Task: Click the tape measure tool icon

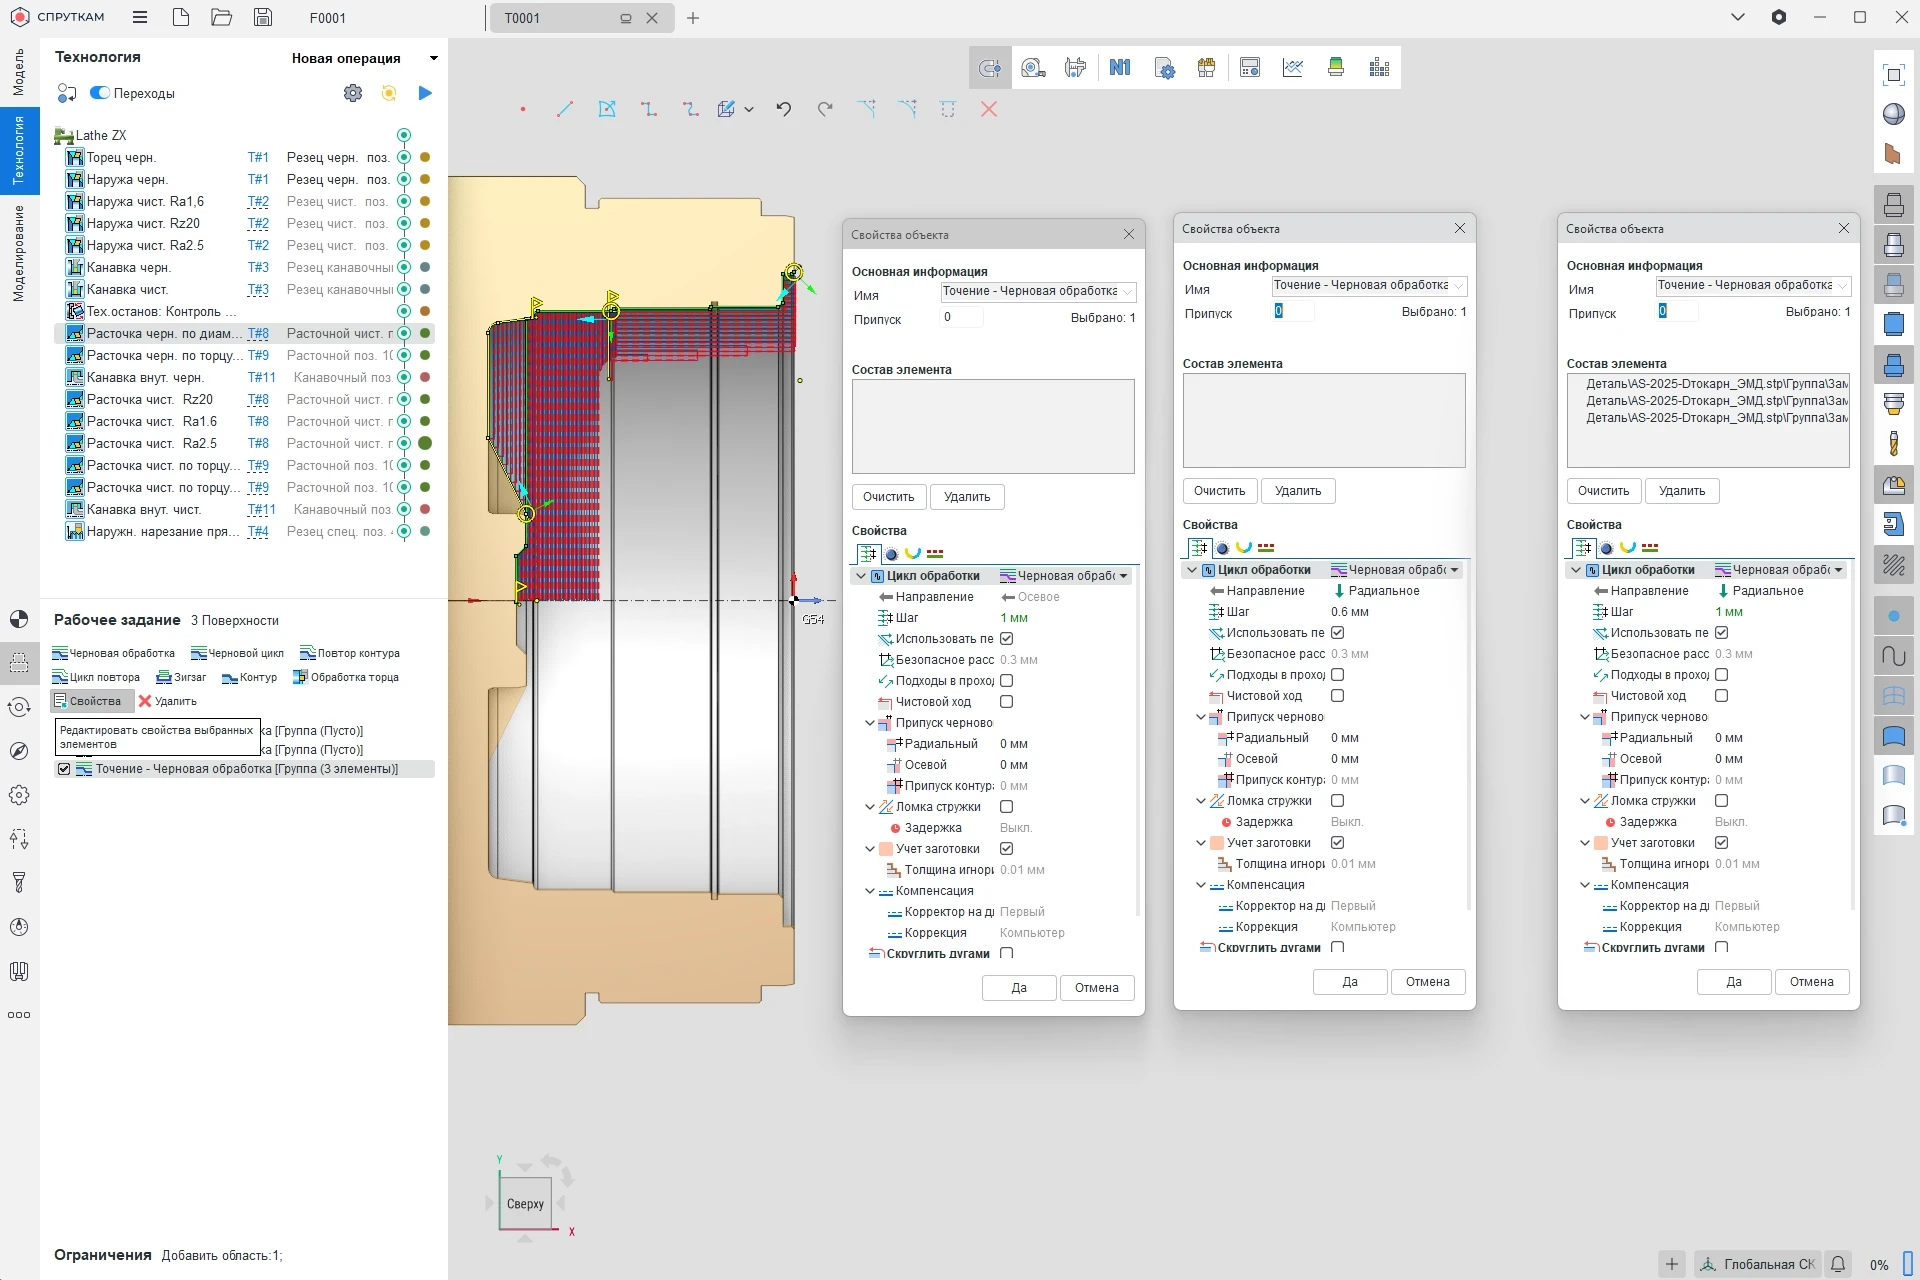Action: point(1033,68)
